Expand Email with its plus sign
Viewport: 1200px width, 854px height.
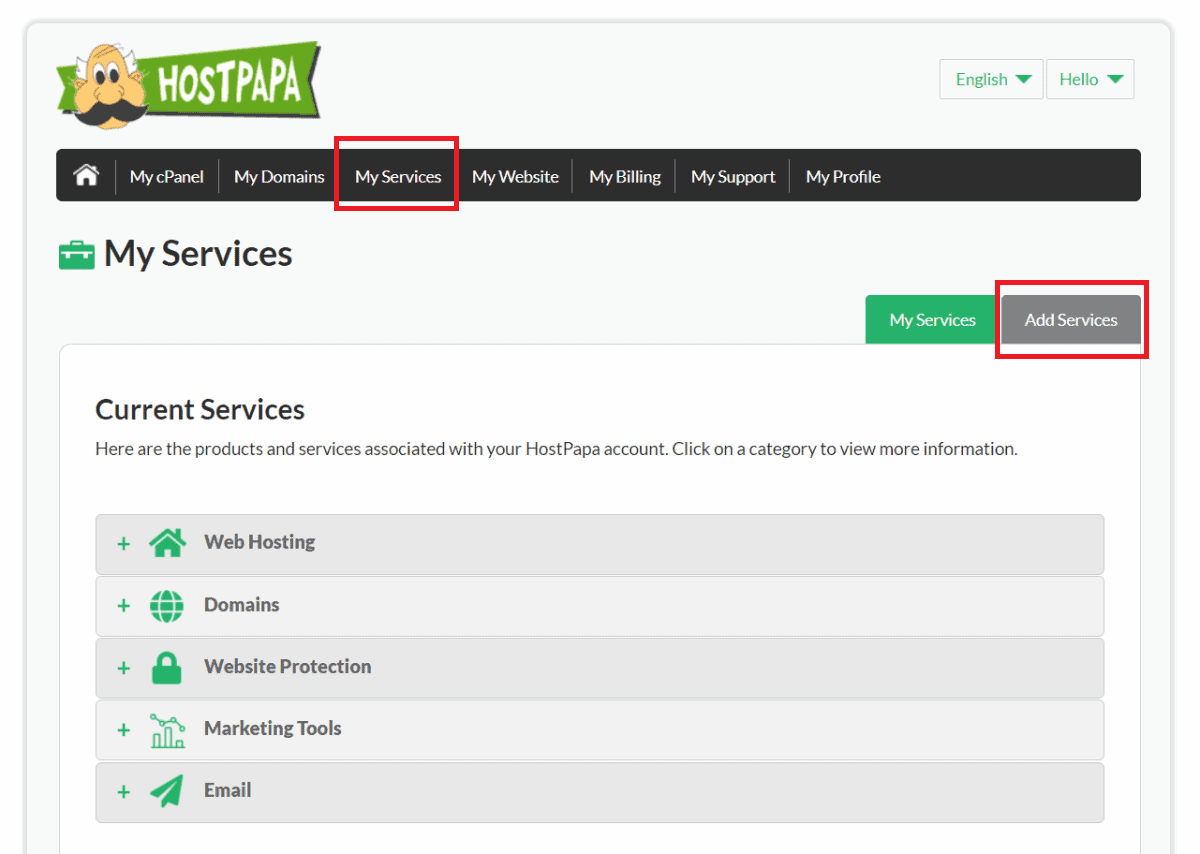124,792
